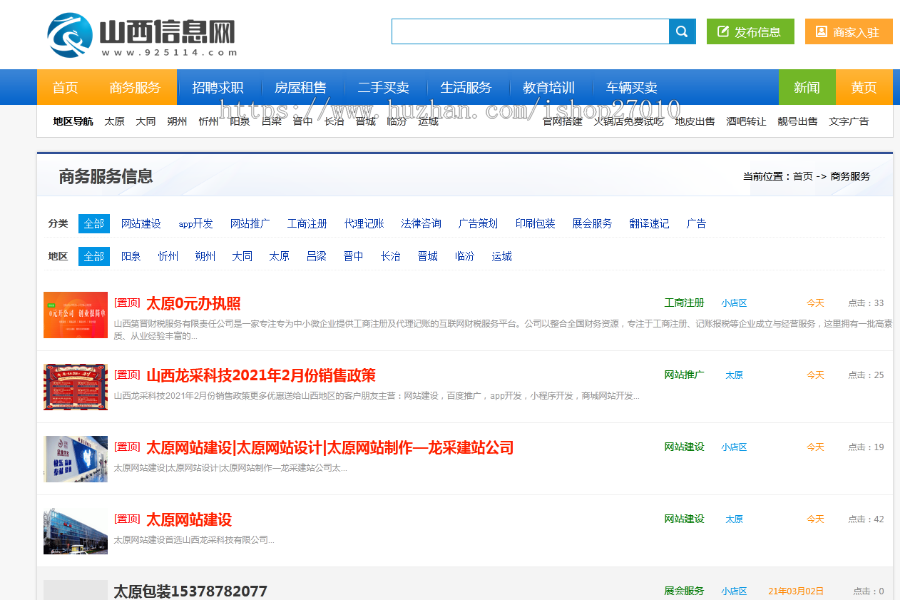
Task: Click into the search input box
Action: 530,31
